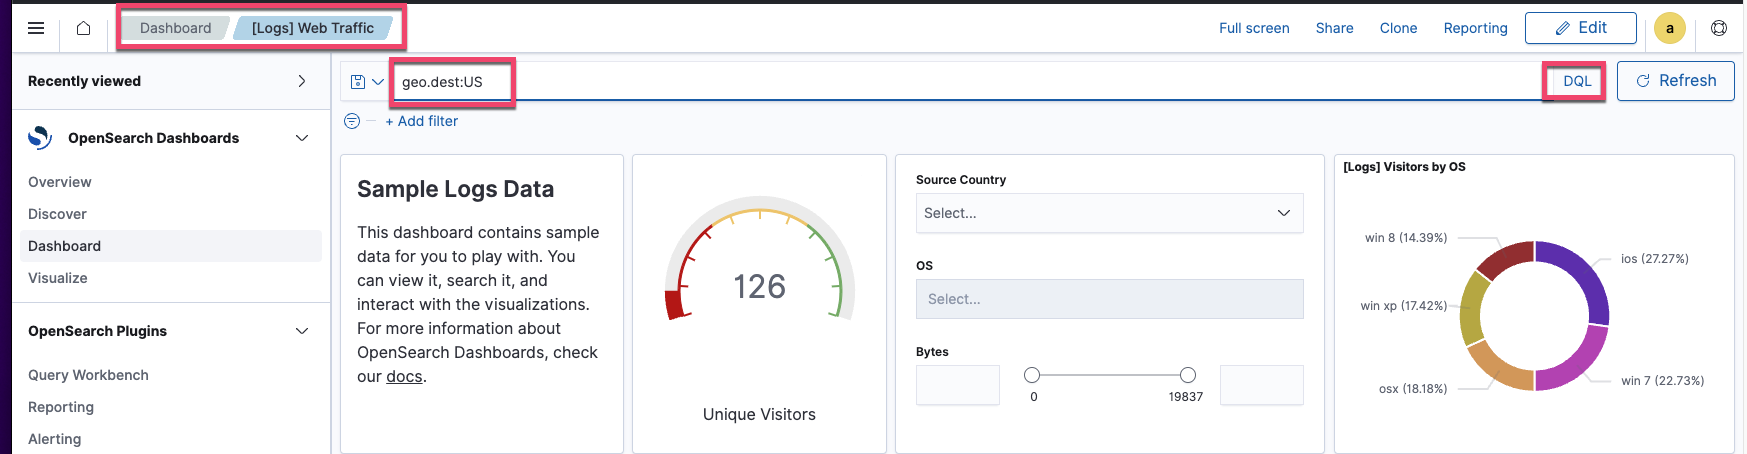Viewport: 1747px width, 454px height.
Task: Switch query language via DQL button
Action: 1577,81
